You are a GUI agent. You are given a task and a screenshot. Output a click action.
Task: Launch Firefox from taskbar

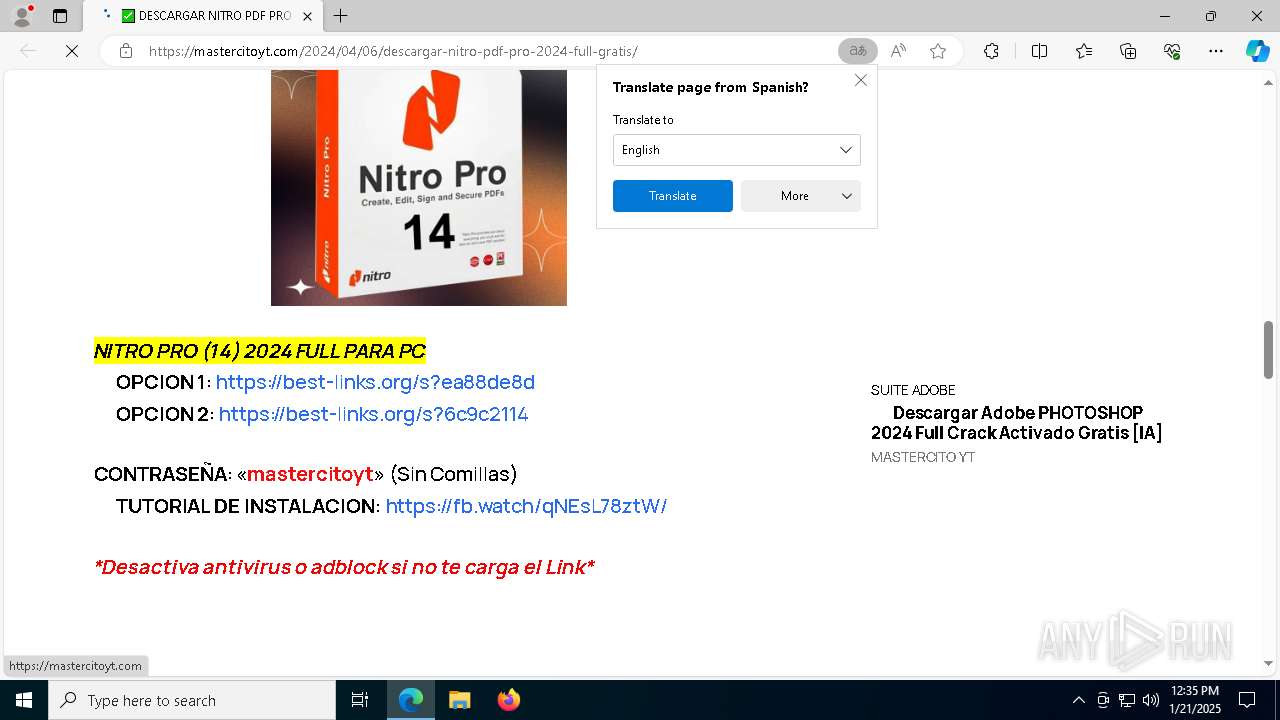point(508,700)
